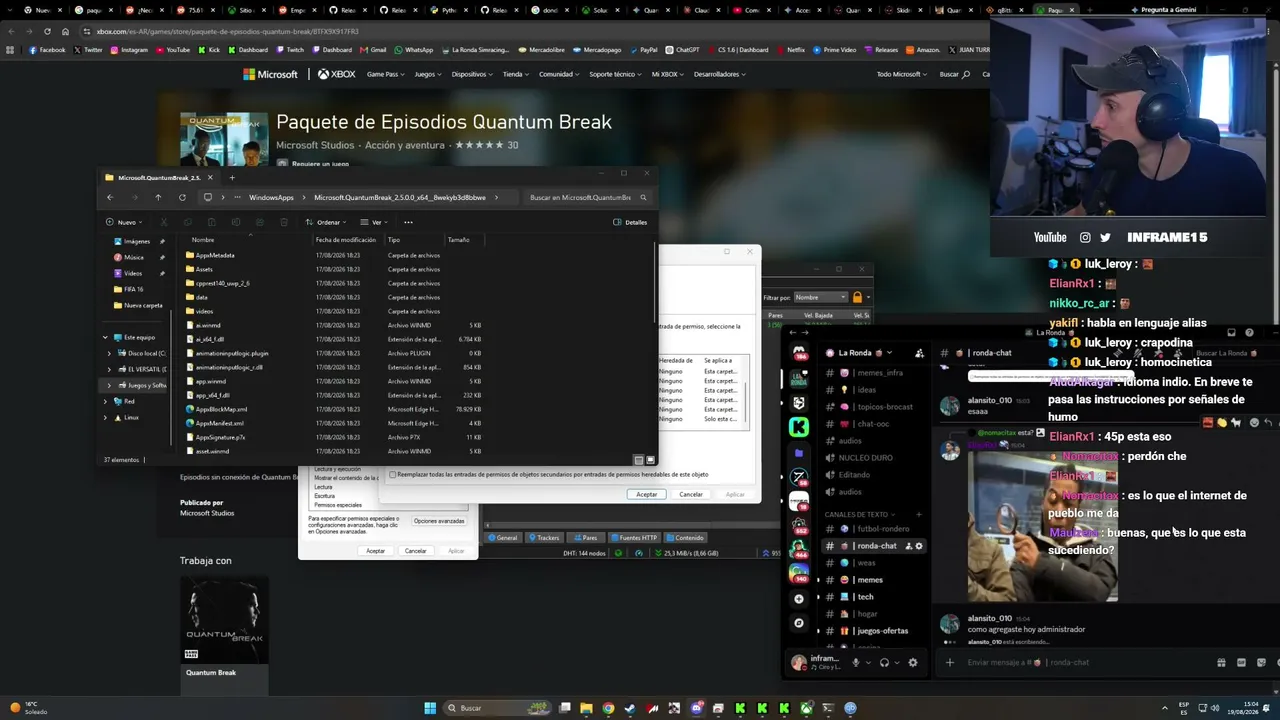Open the Windows Start menu
The height and width of the screenshot is (720, 1280).
pos(430,708)
